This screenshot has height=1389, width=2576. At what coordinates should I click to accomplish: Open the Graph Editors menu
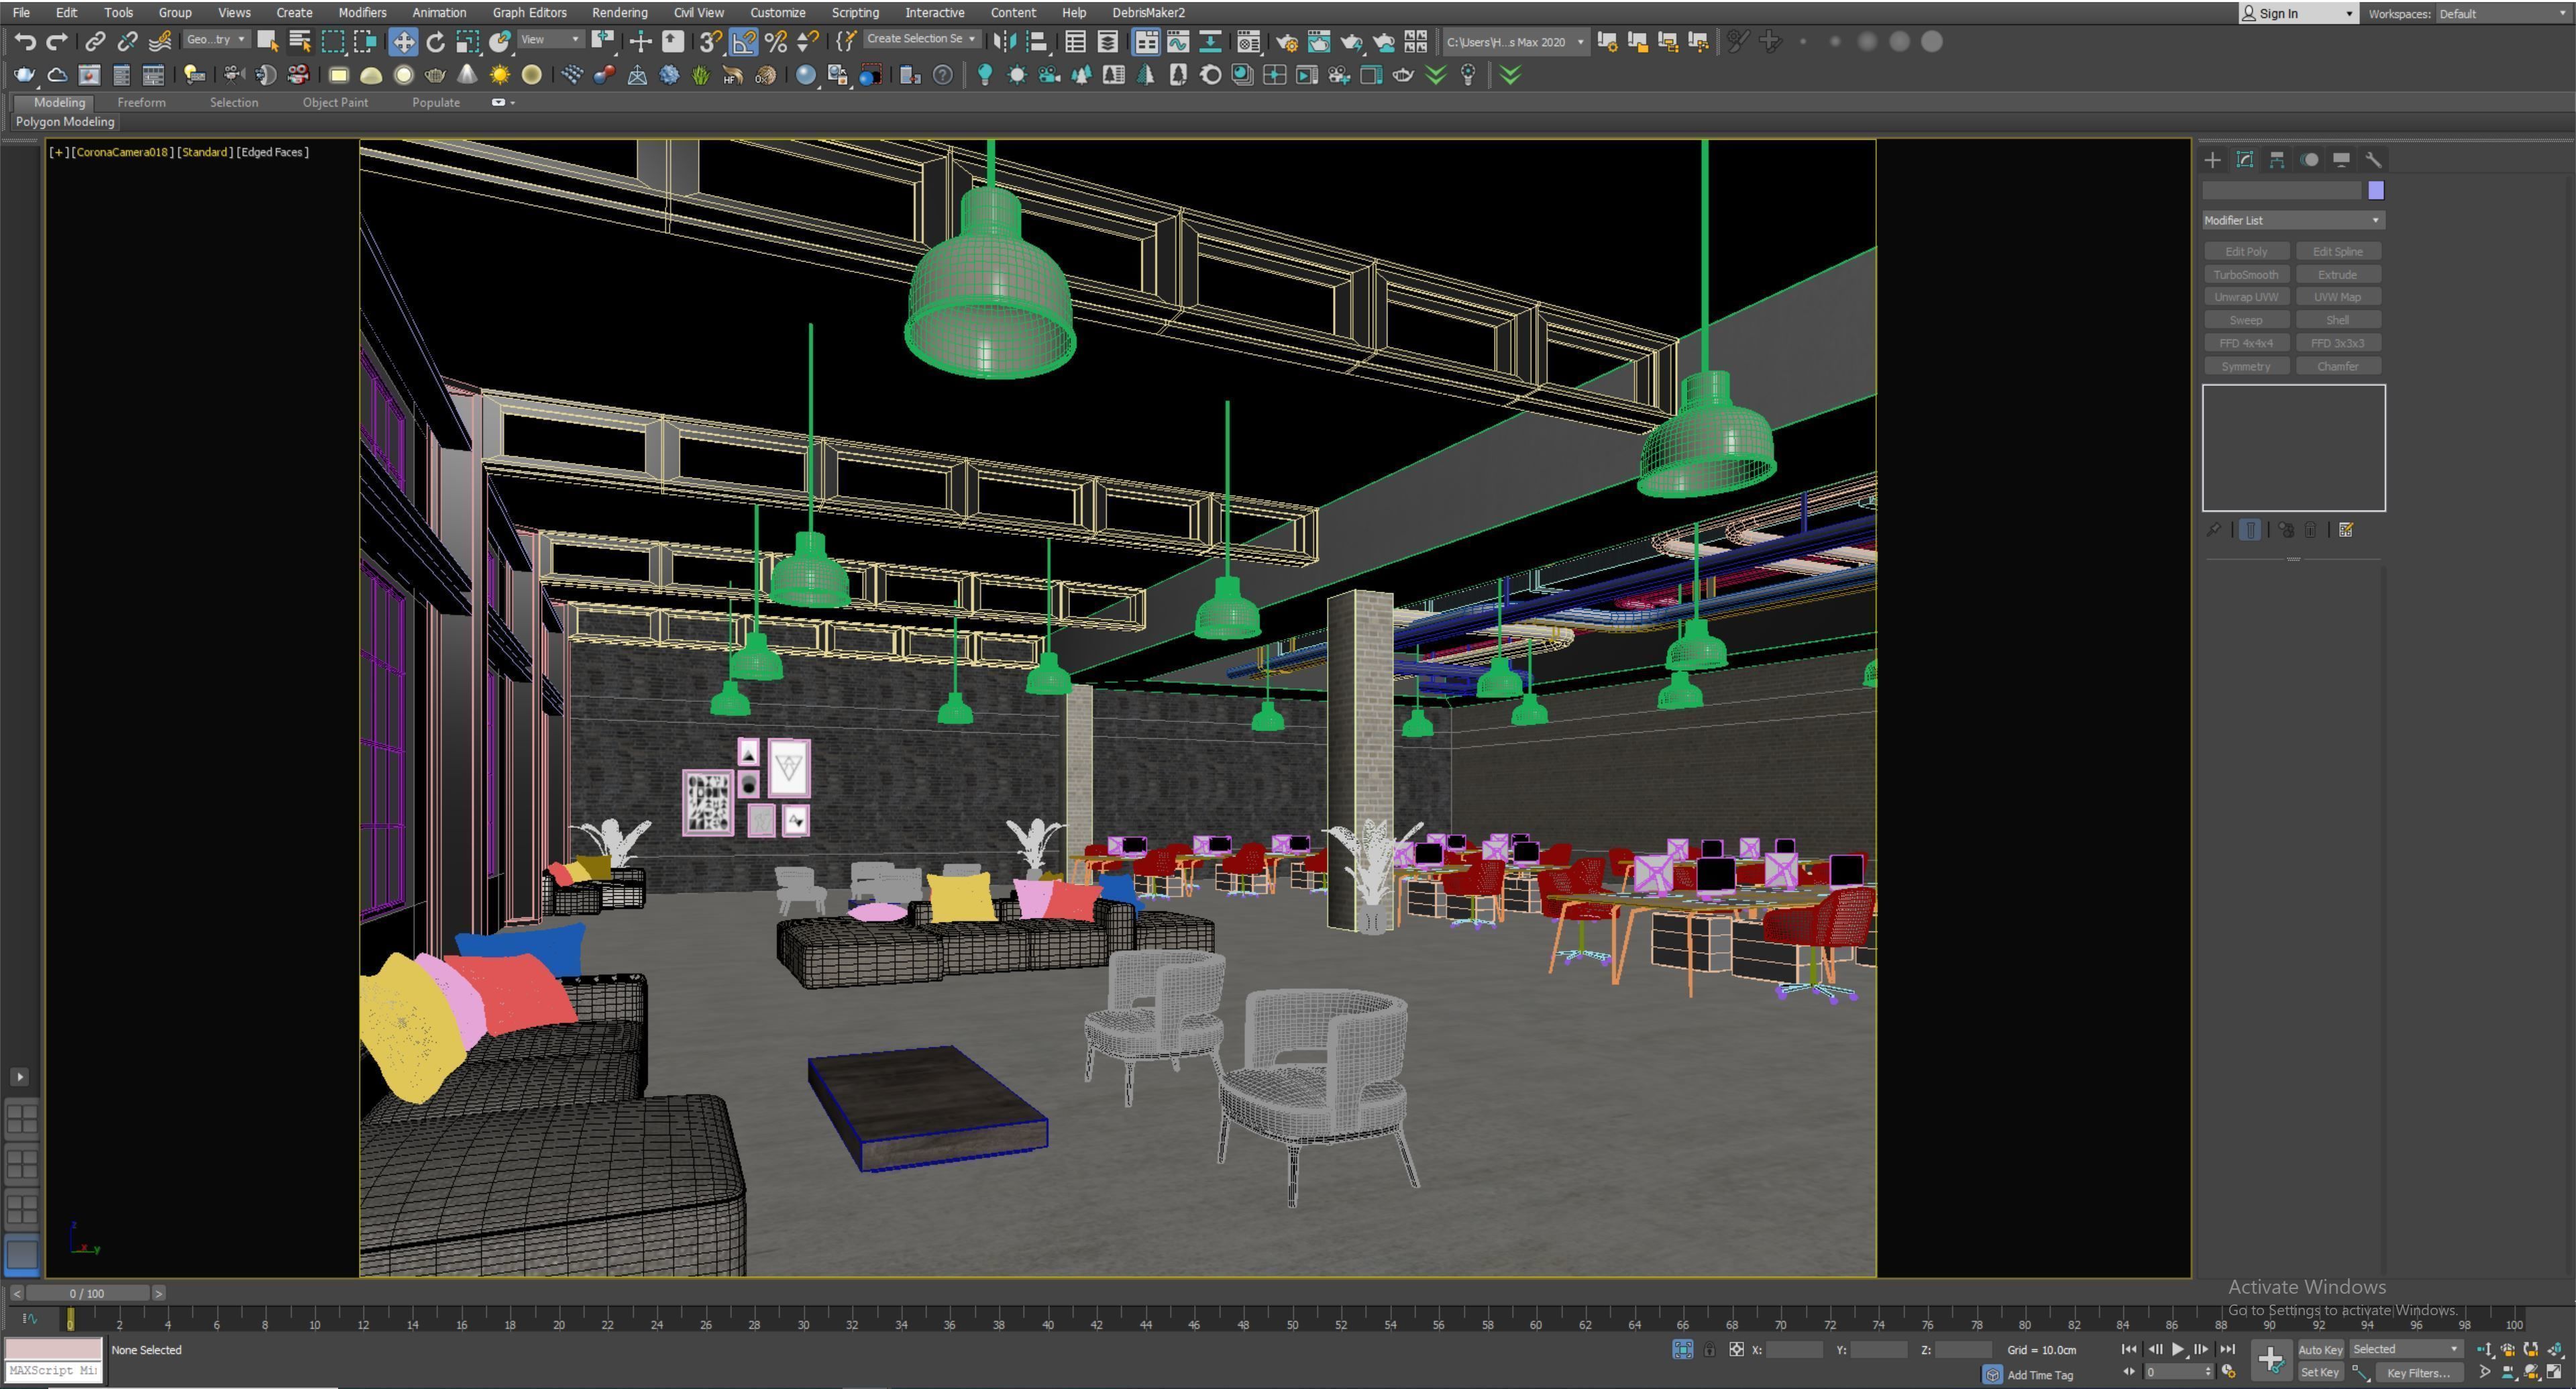click(x=529, y=12)
